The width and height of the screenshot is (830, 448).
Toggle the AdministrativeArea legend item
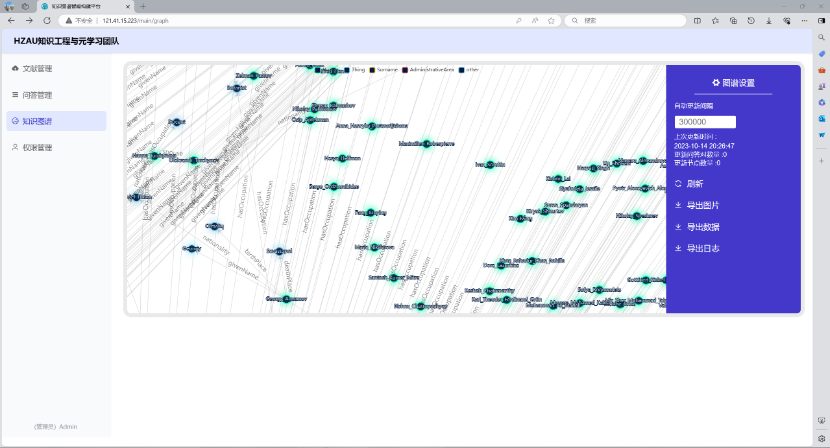(432, 70)
